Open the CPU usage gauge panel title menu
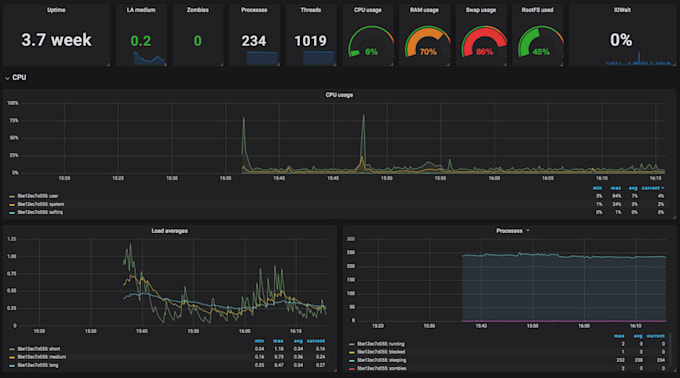Image resolution: width=680 pixels, height=378 pixels. [x=368, y=10]
